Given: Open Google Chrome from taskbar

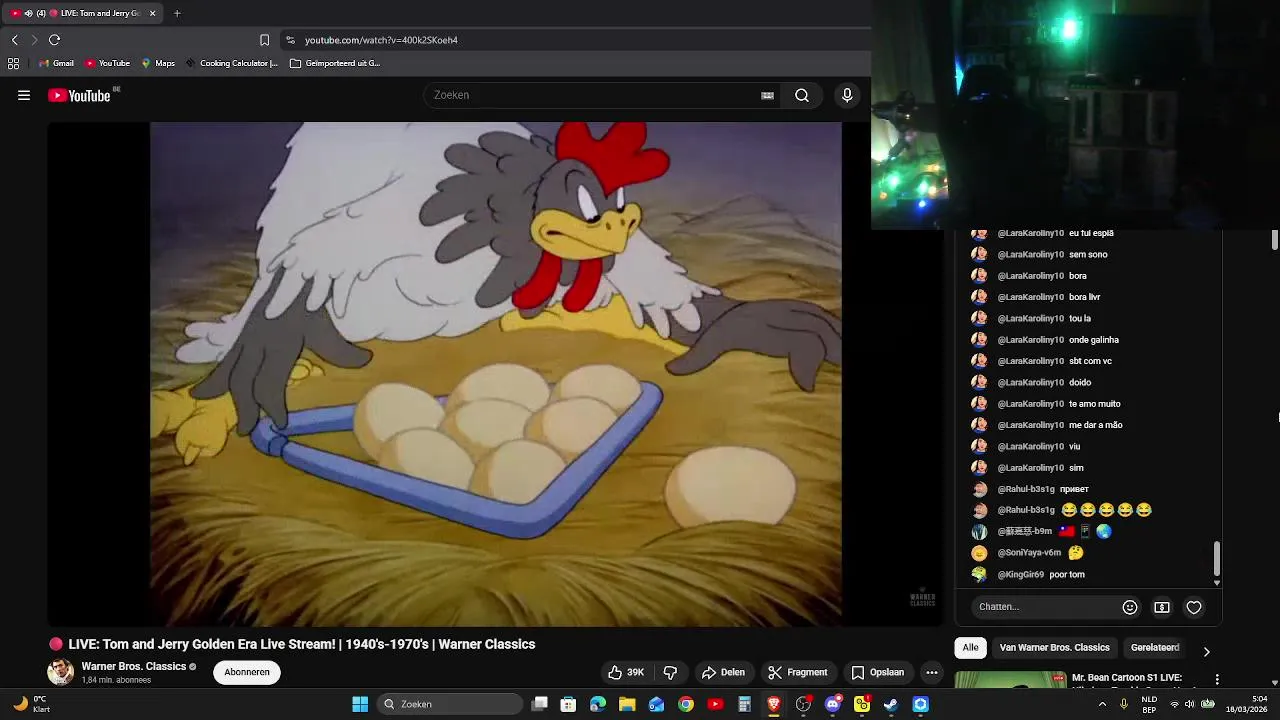Looking at the screenshot, I should (x=686, y=704).
